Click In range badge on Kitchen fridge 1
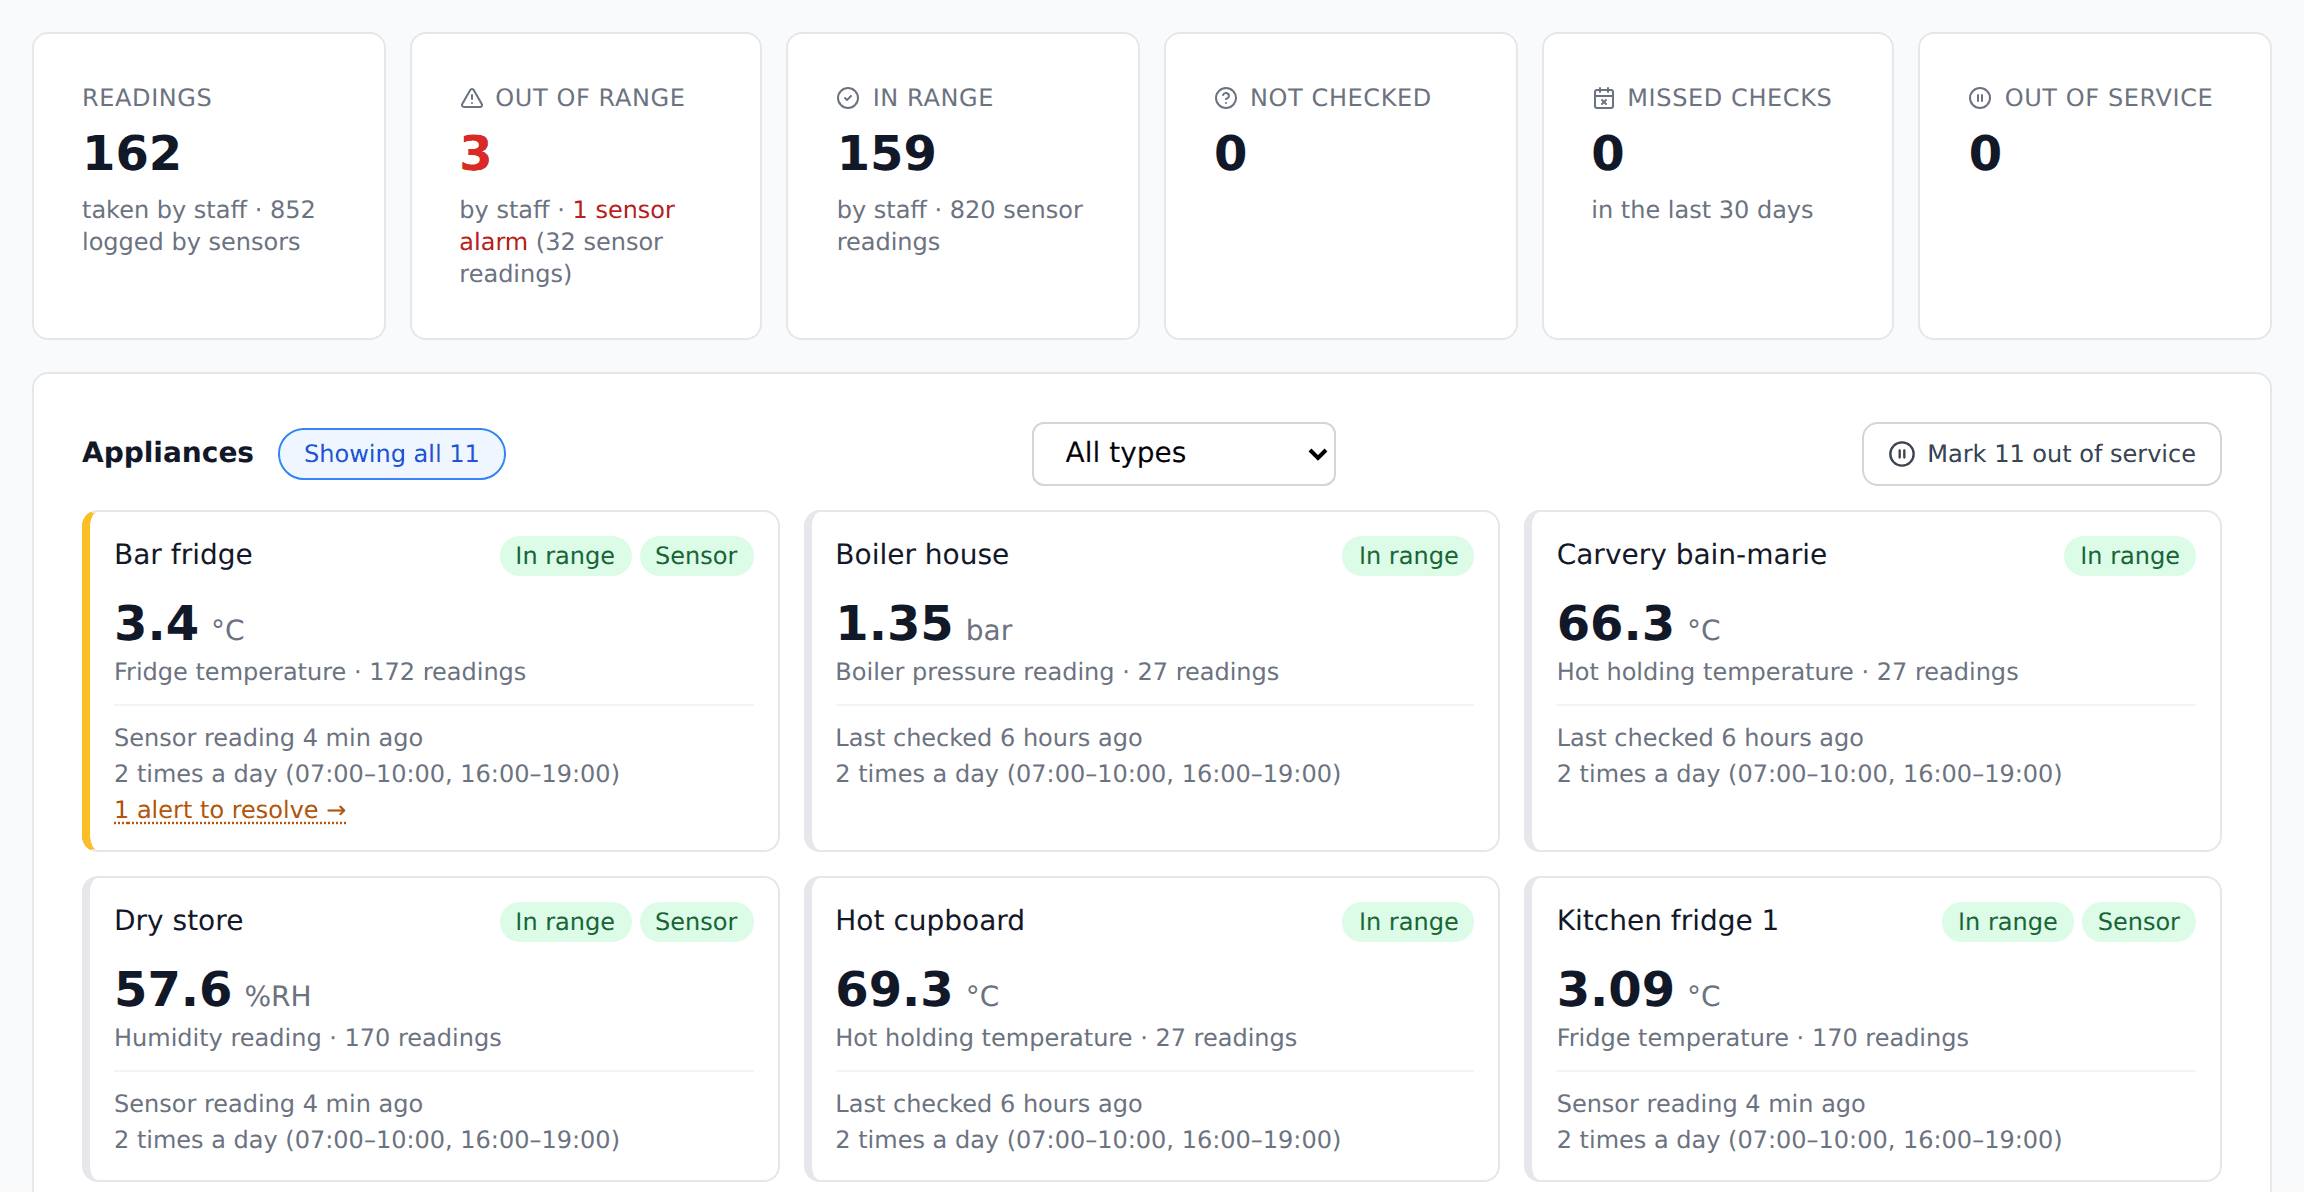 pyautogui.click(x=2007, y=922)
